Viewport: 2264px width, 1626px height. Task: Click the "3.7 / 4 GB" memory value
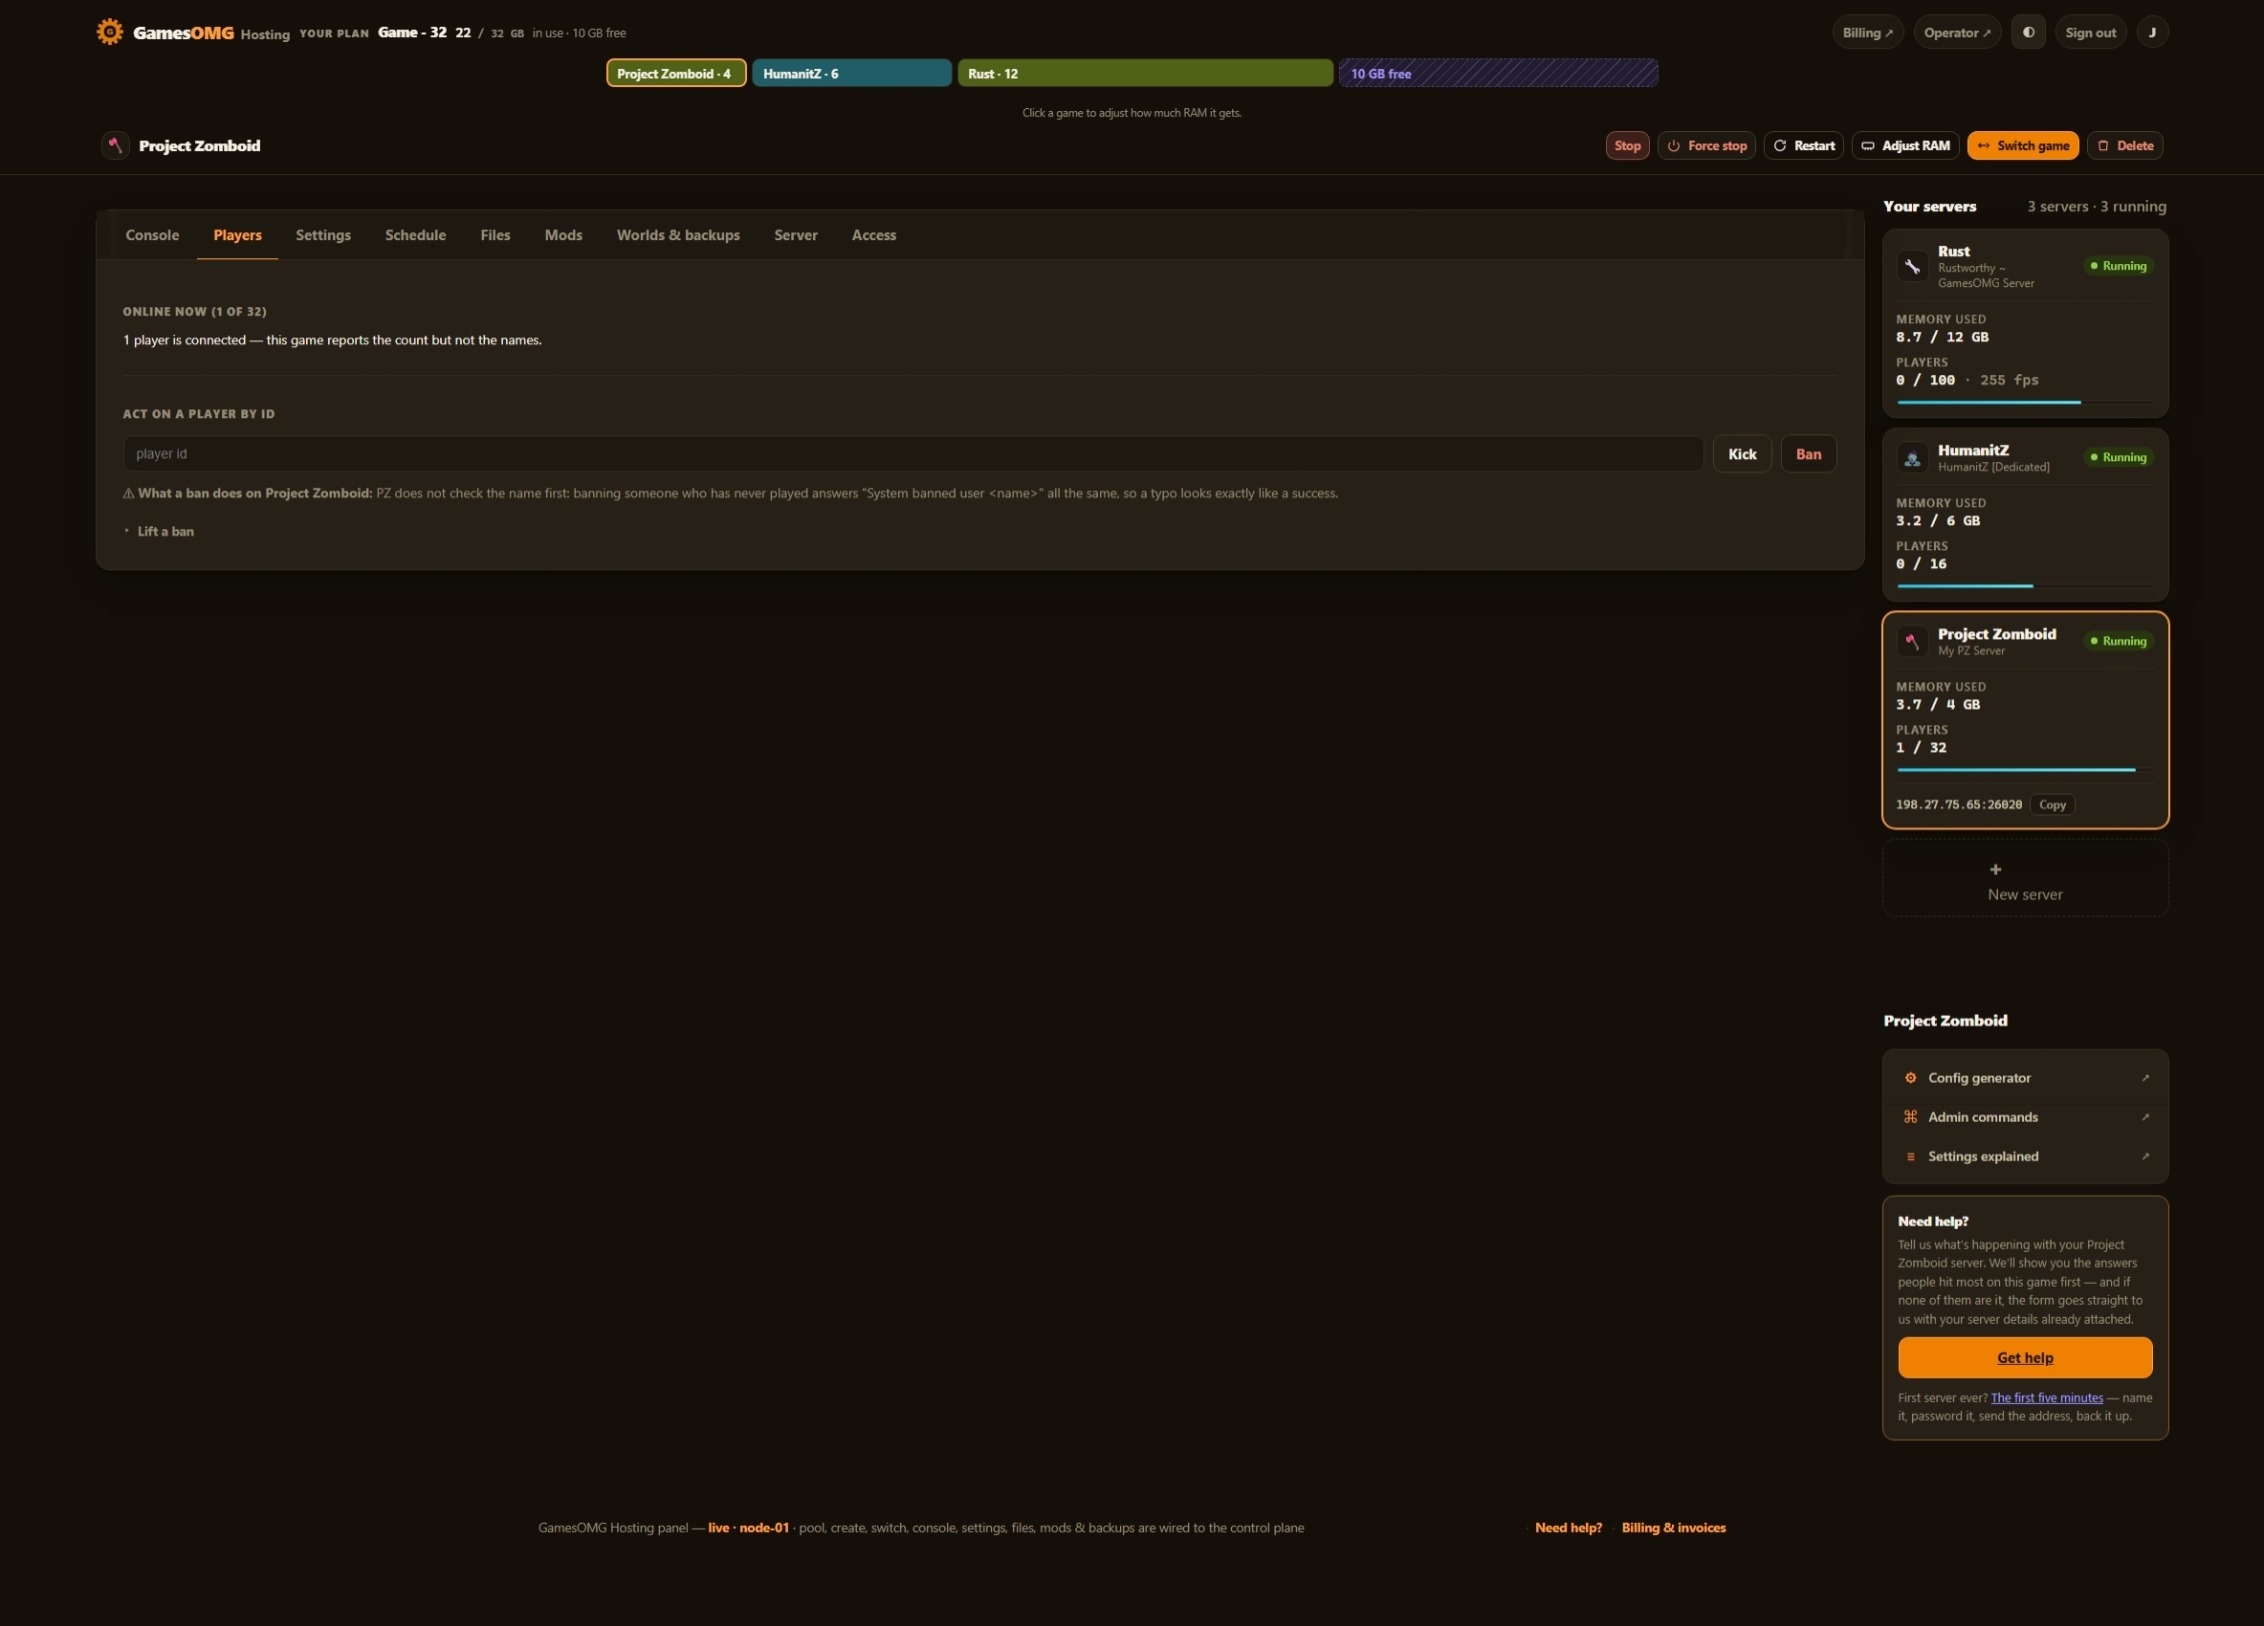coord(1938,705)
